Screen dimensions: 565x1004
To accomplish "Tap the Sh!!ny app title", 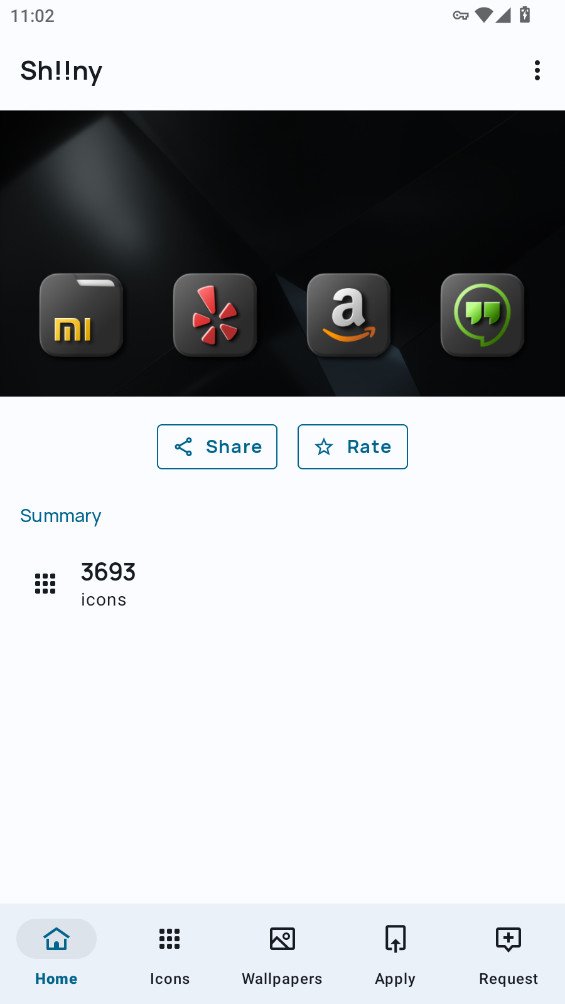I will point(61,71).
